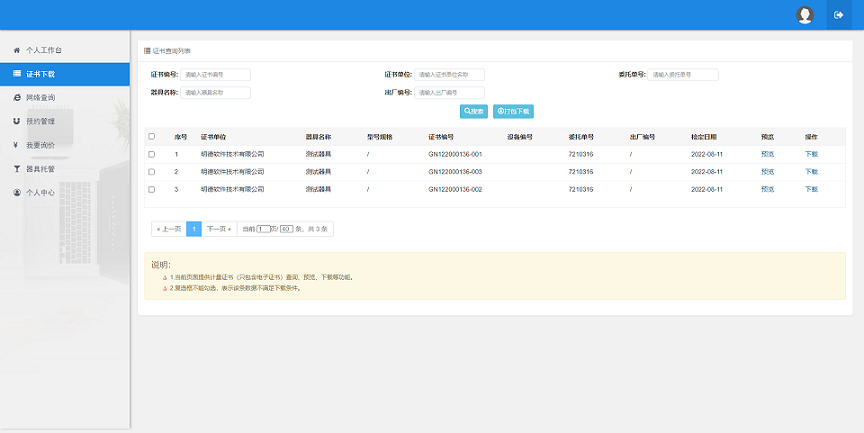The height and width of the screenshot is (433, 864).
Task: Click the 打包下载 batch download button
Action: tap(513, 111)
